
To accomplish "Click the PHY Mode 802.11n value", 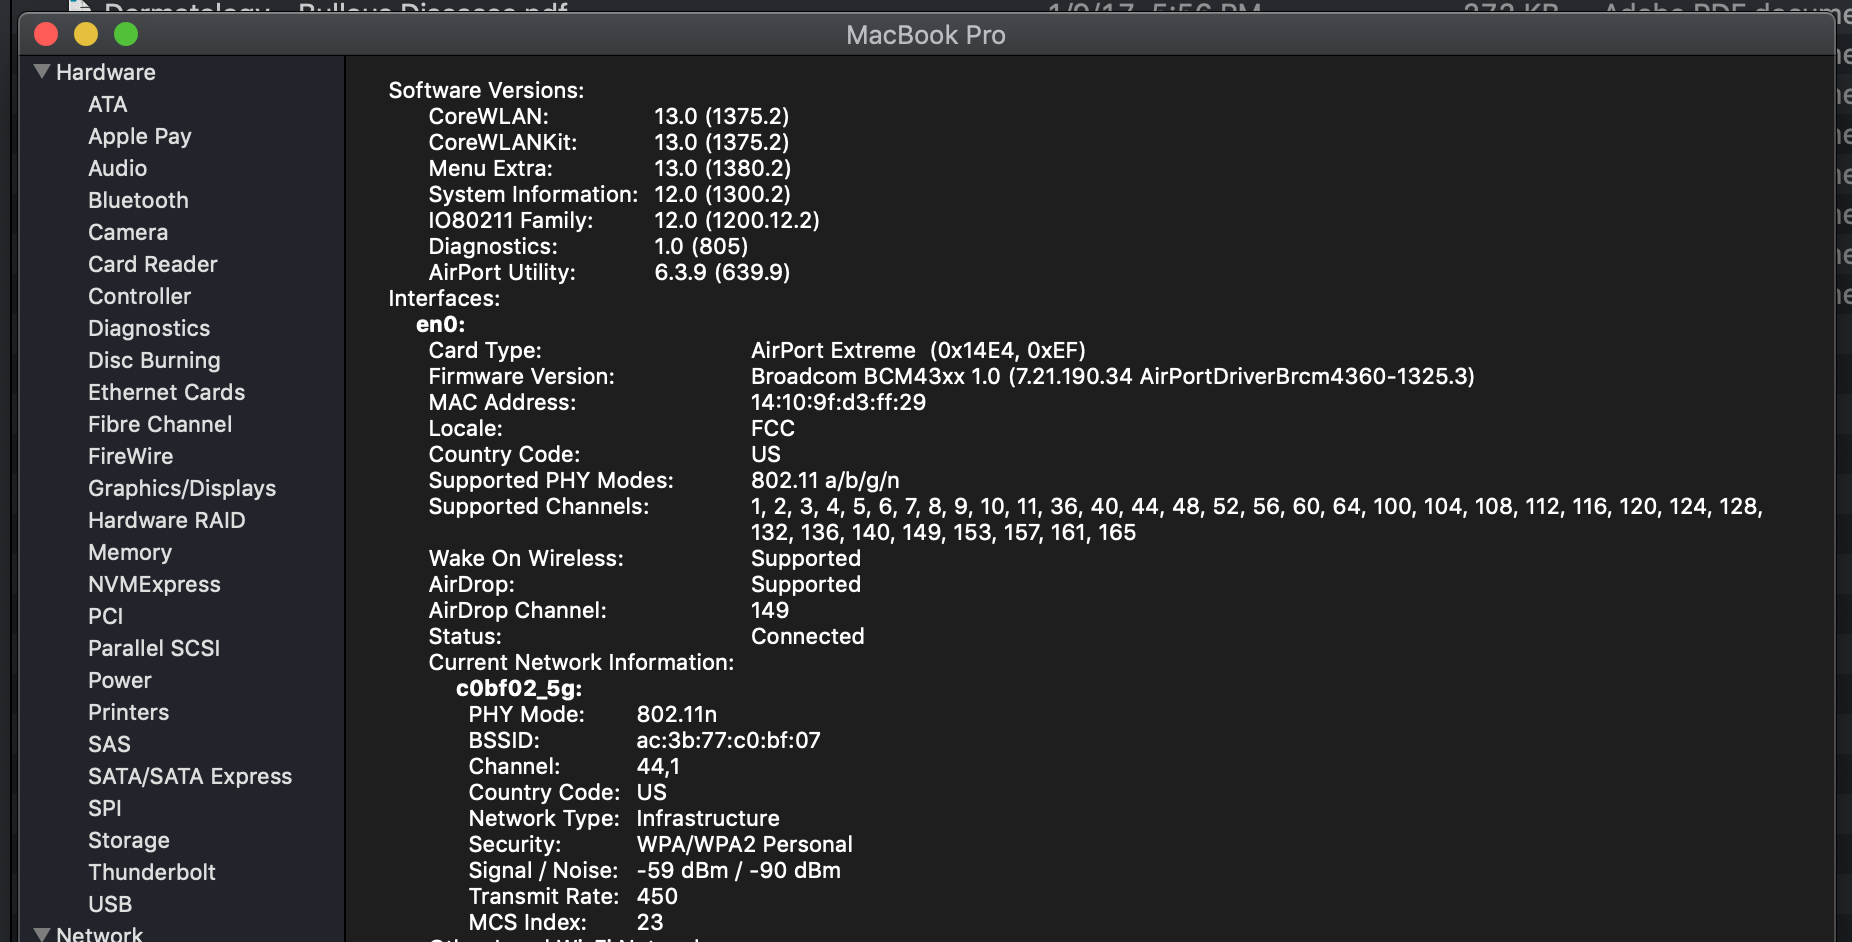I will 677,714.
